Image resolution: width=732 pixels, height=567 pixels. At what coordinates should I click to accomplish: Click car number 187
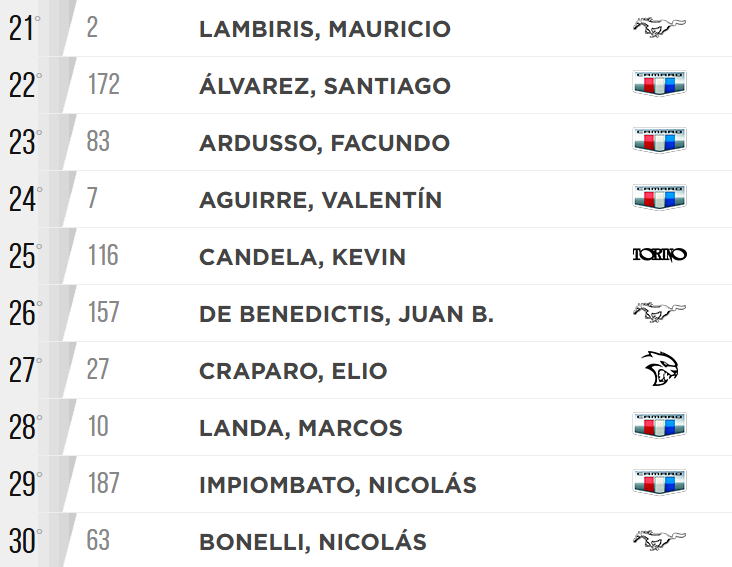pyautogui.click(x=103, y=485)
